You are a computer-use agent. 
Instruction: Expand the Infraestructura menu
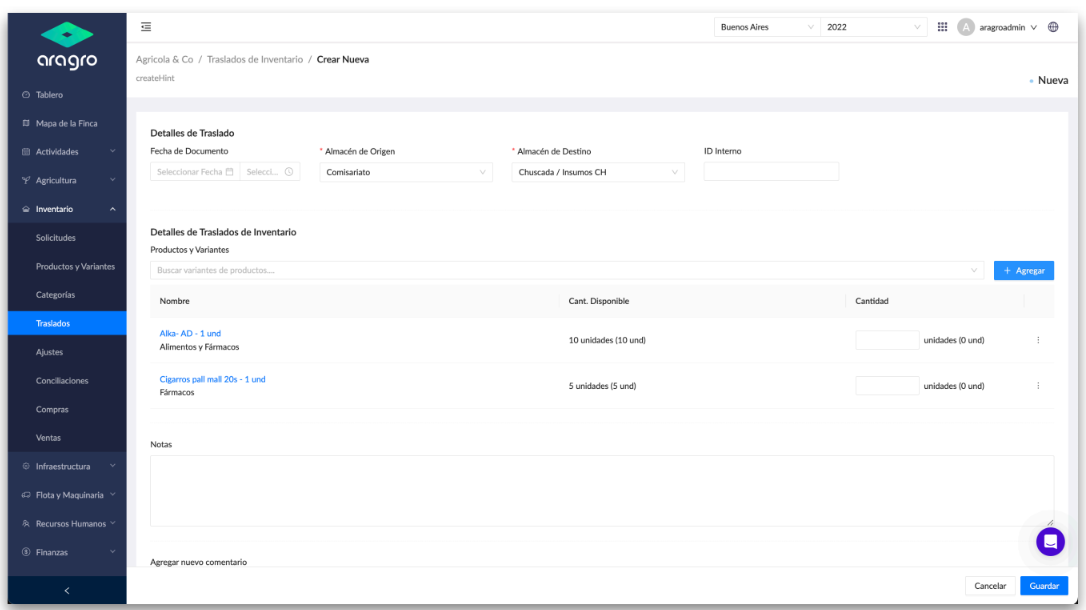pyautogui.click(x=67, y=466)
